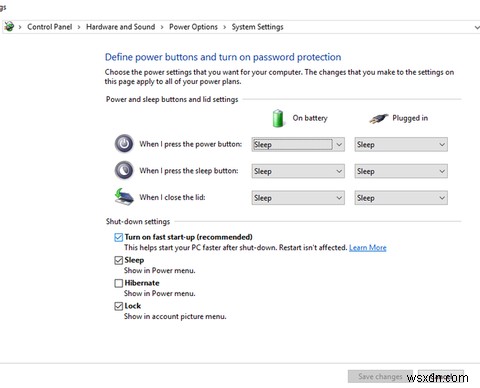Toggle Turn on fast start-up checkbox
Viewport: 480px width, 388px height.
[x=118, y=237]
